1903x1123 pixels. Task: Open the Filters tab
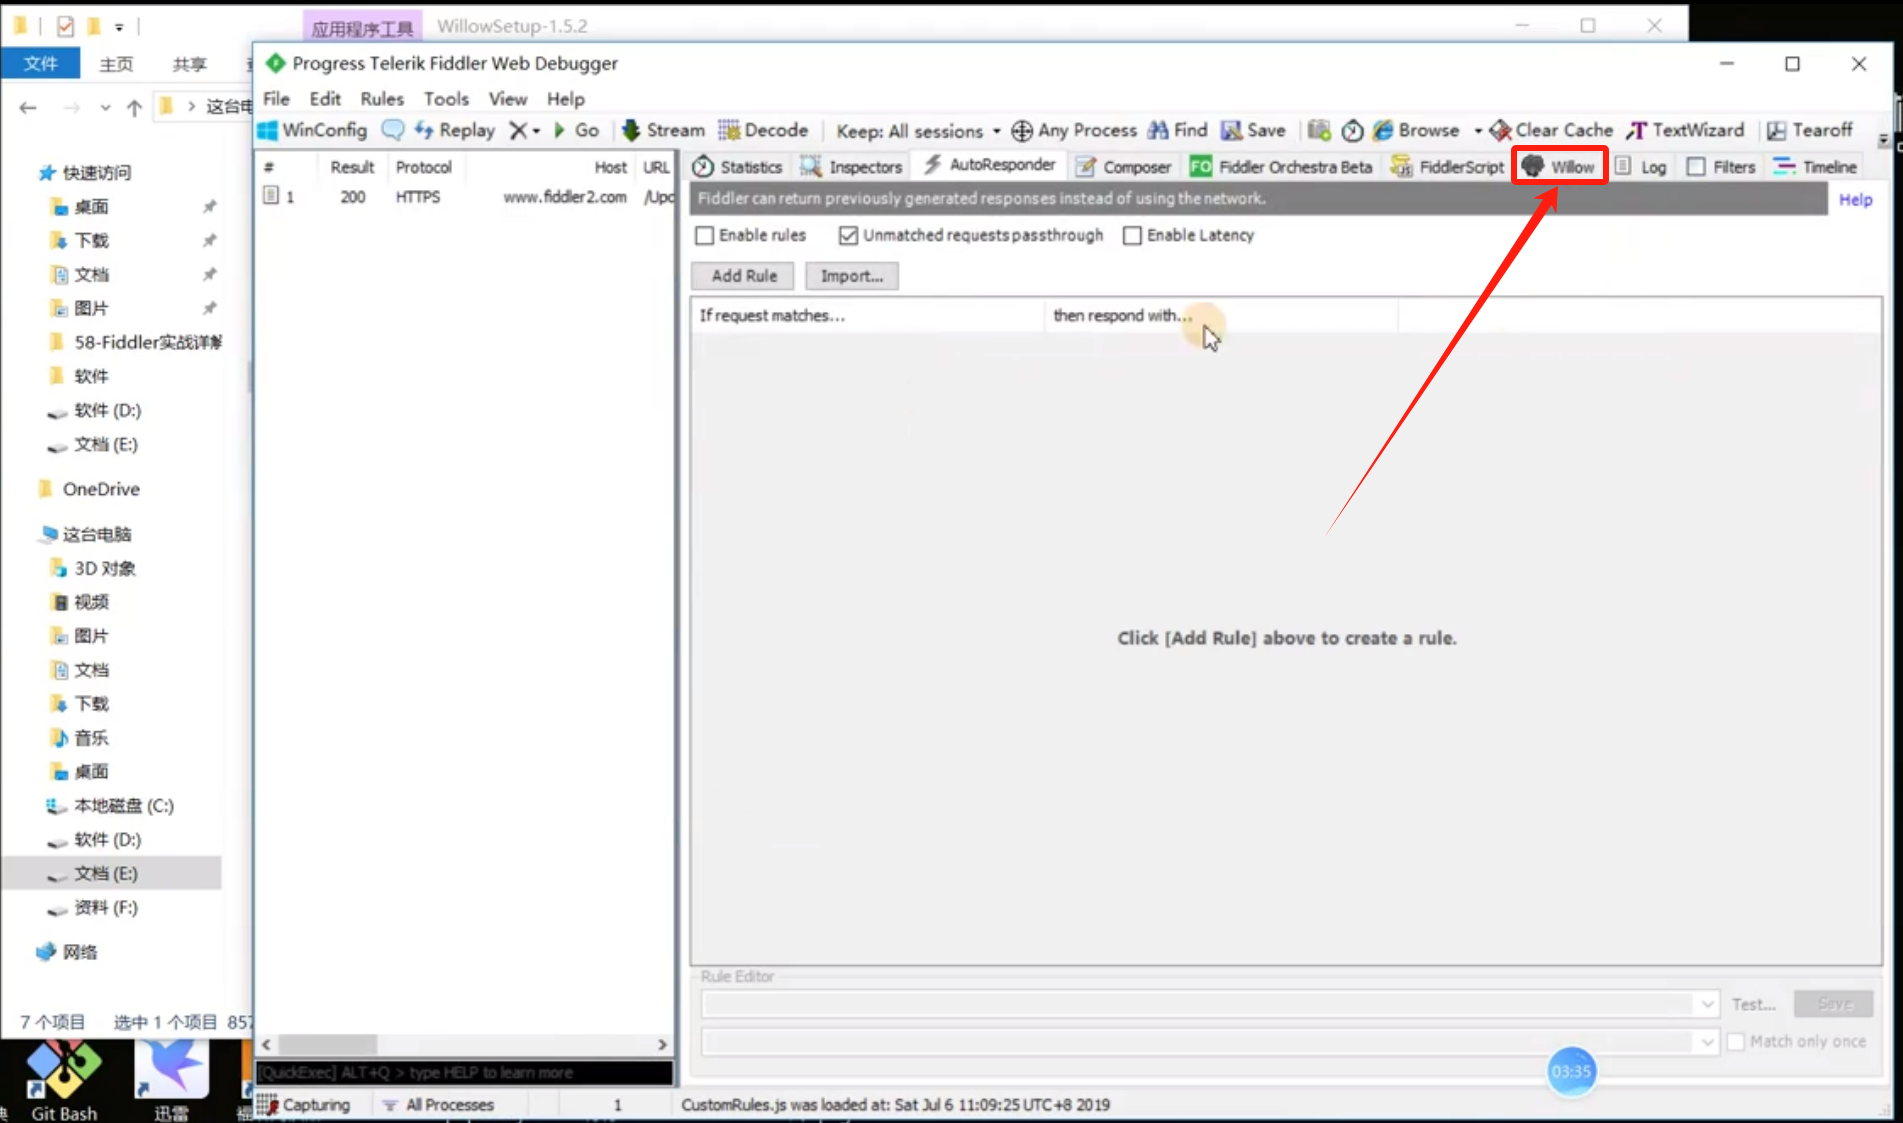tap(1721, 167)
